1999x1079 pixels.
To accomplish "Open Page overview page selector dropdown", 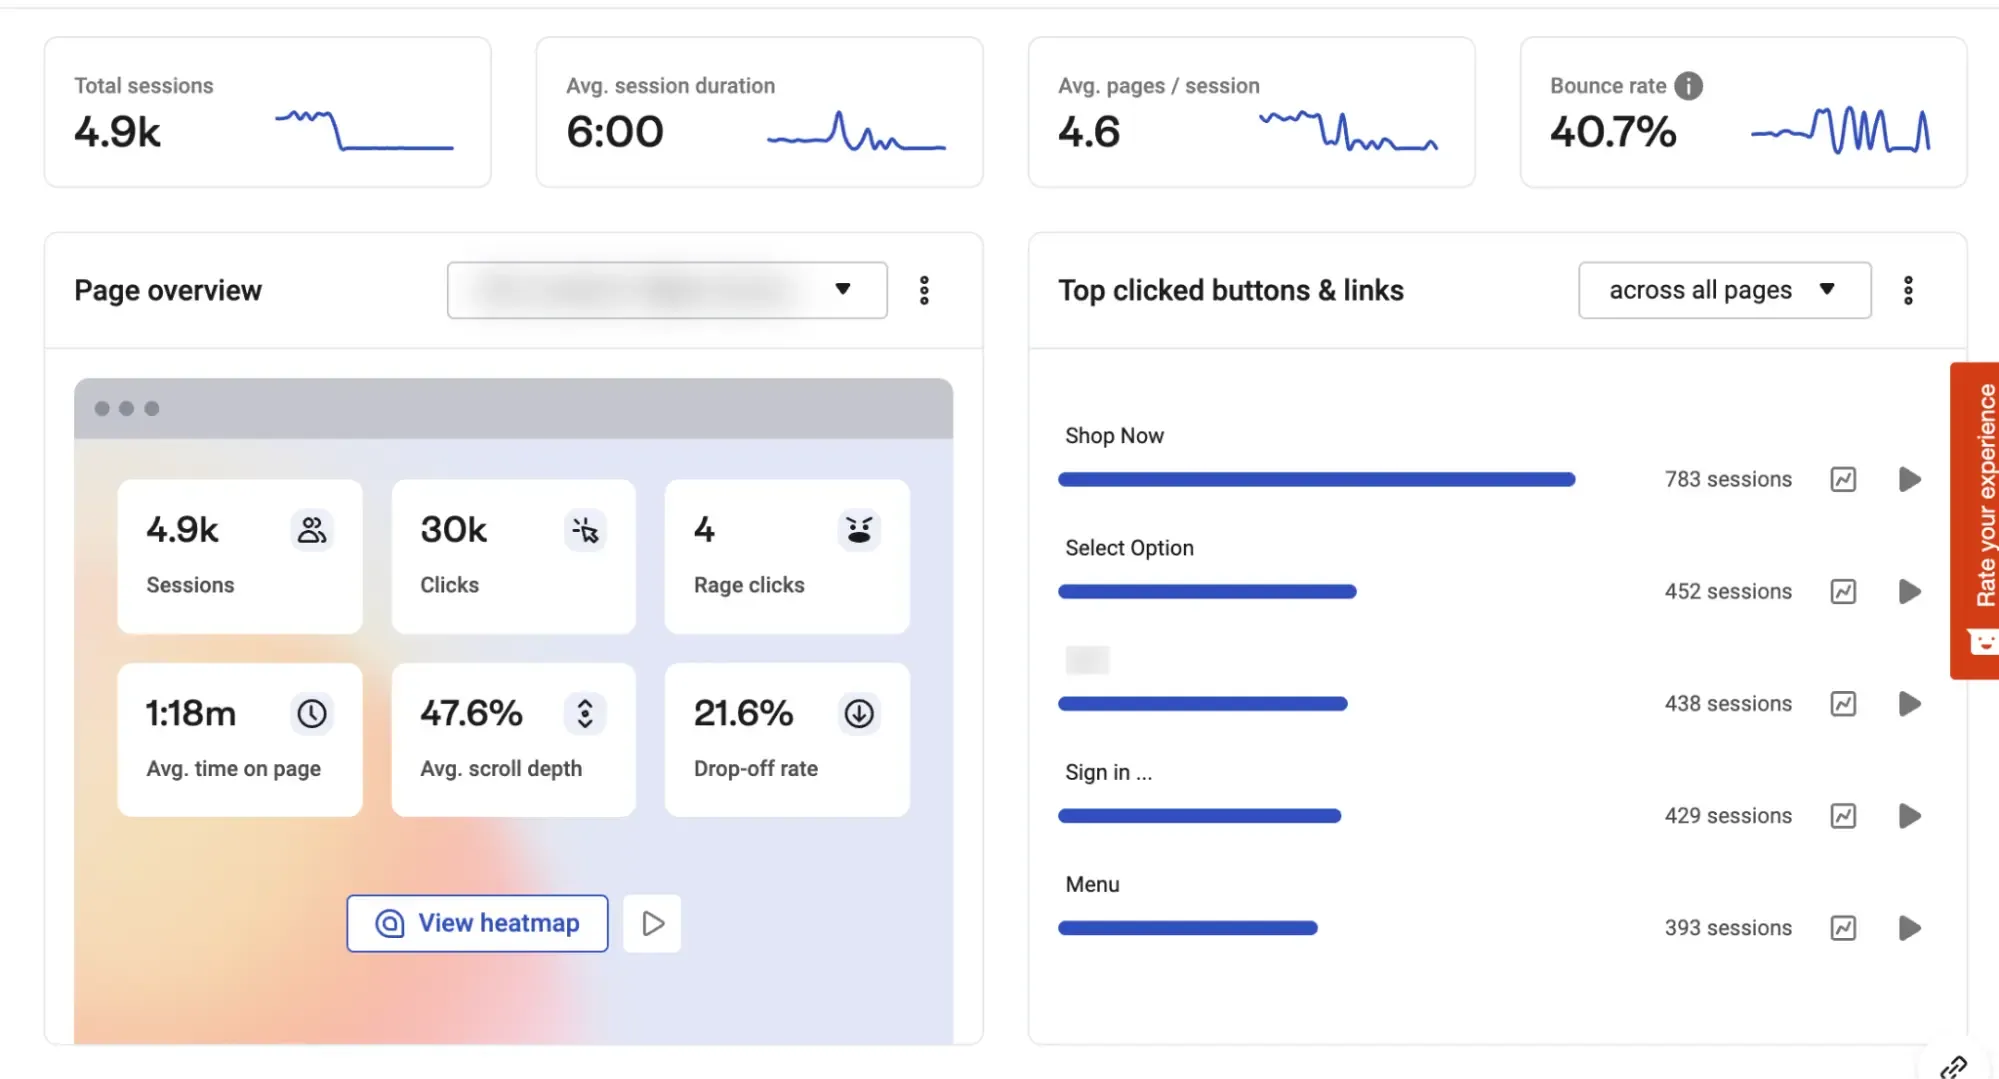I will [666, 290].
